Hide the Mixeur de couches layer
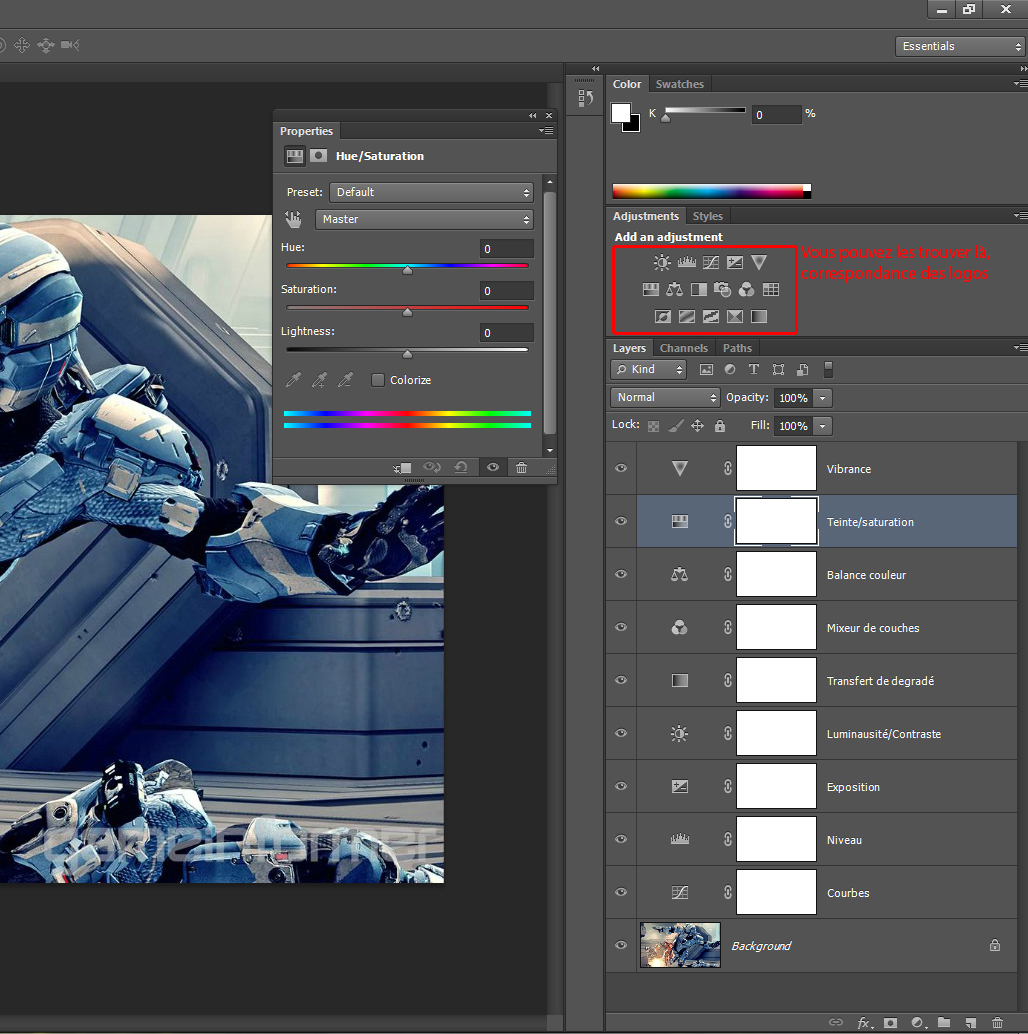Screen dimensions: 1028x1034 [621, 627]
